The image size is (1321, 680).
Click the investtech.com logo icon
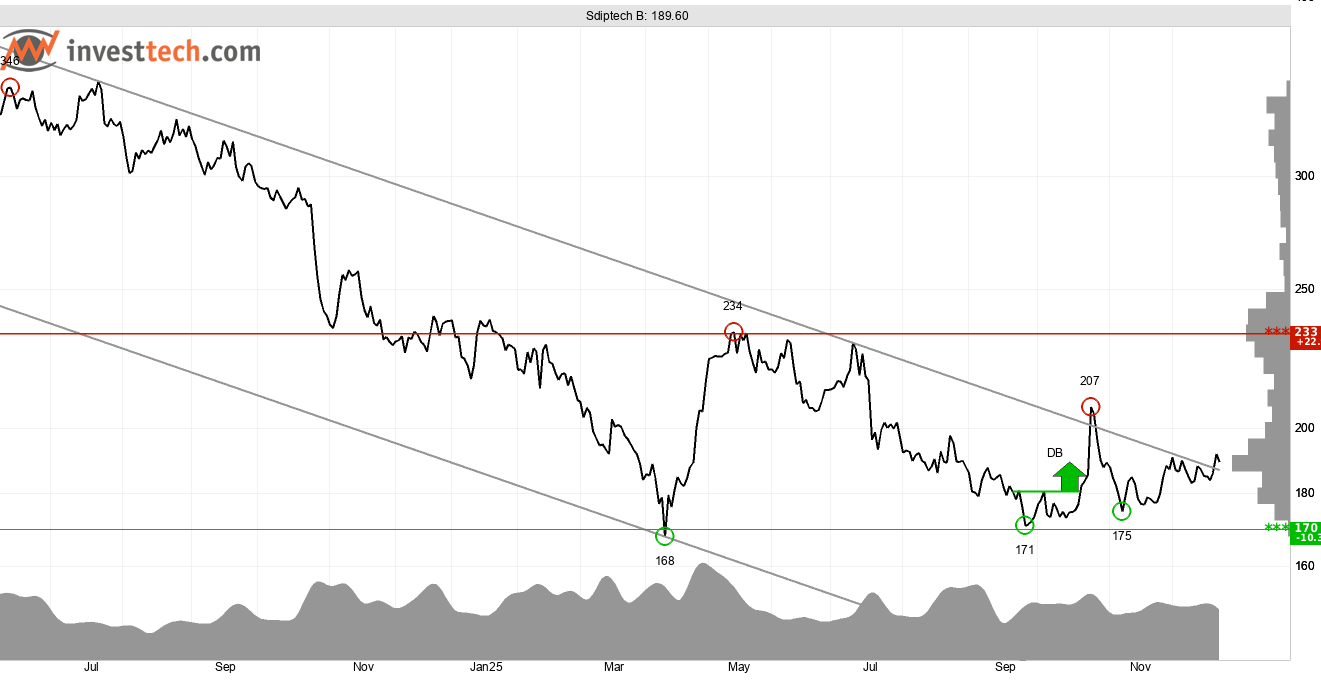pos(31,49)
